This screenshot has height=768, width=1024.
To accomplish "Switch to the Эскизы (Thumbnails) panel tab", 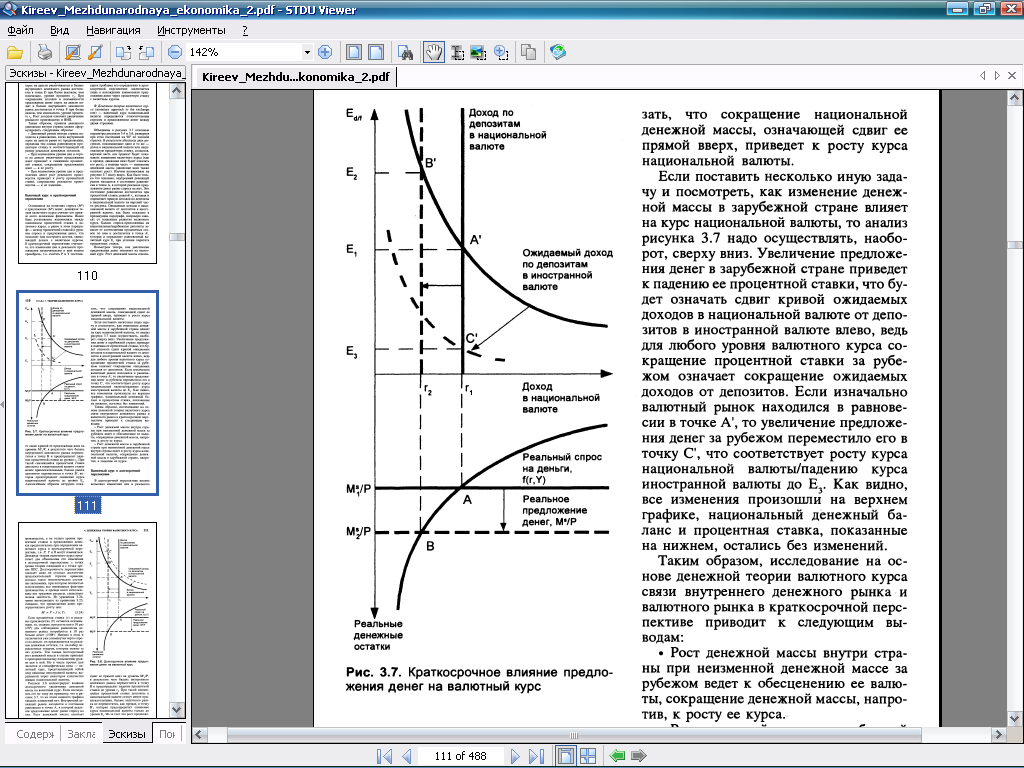I will tap(127, 734).
